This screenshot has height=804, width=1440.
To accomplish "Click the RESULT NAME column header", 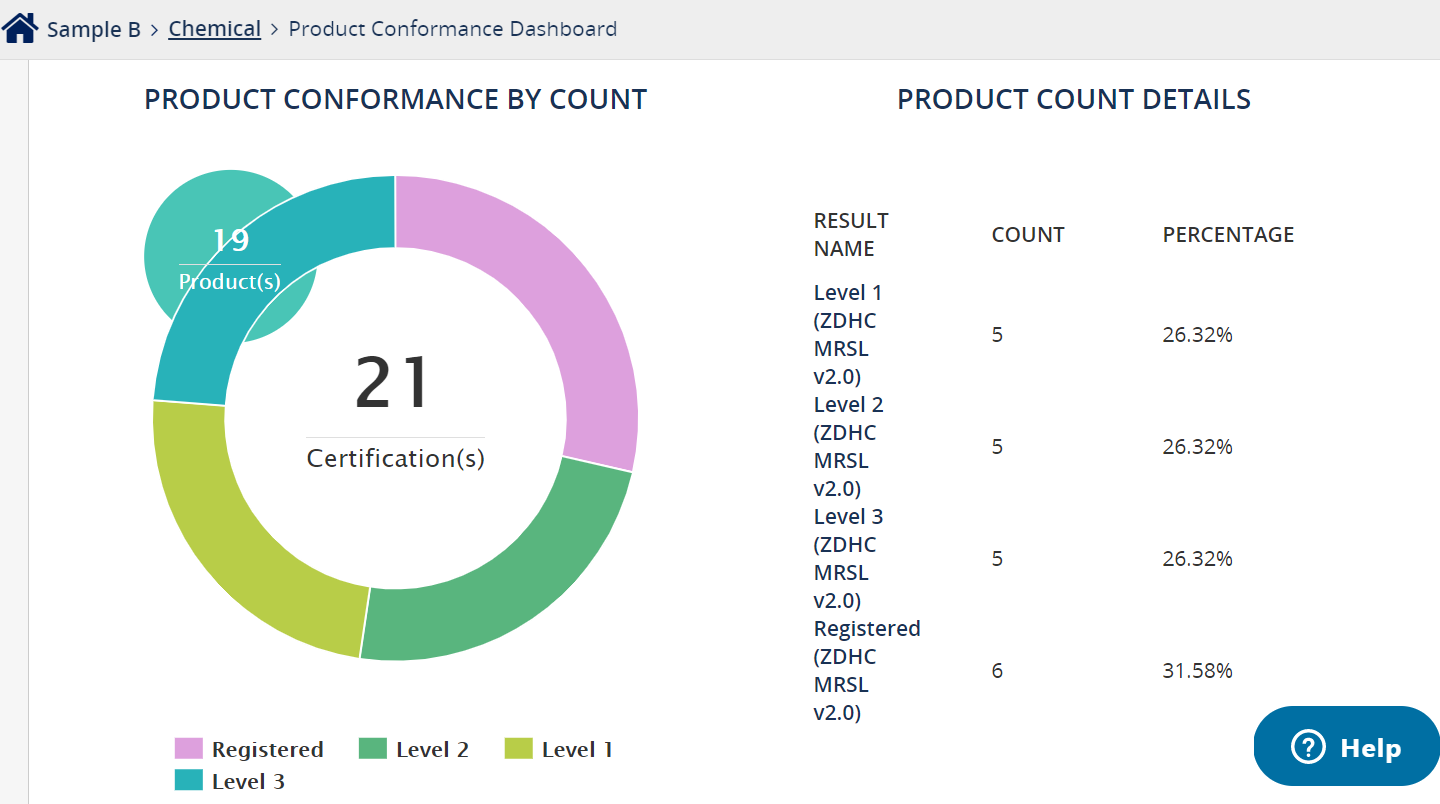I will coord(851,235).
